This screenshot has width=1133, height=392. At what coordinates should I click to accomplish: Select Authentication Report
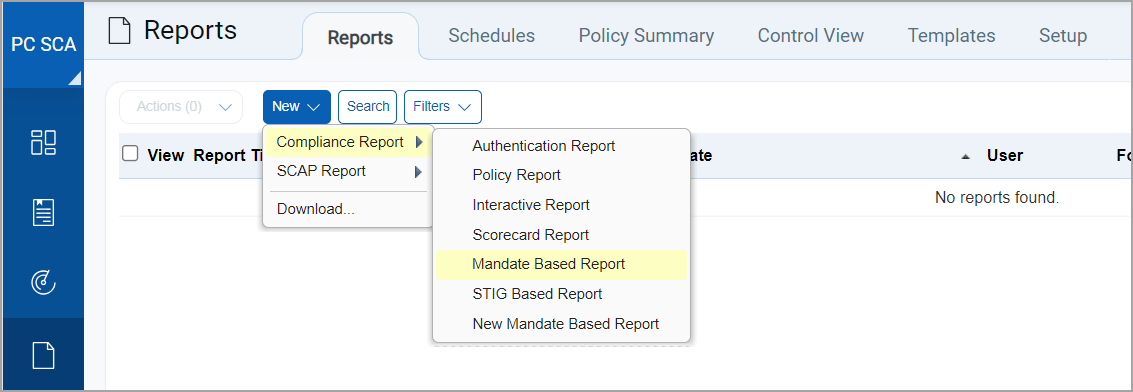pos(561,146)
